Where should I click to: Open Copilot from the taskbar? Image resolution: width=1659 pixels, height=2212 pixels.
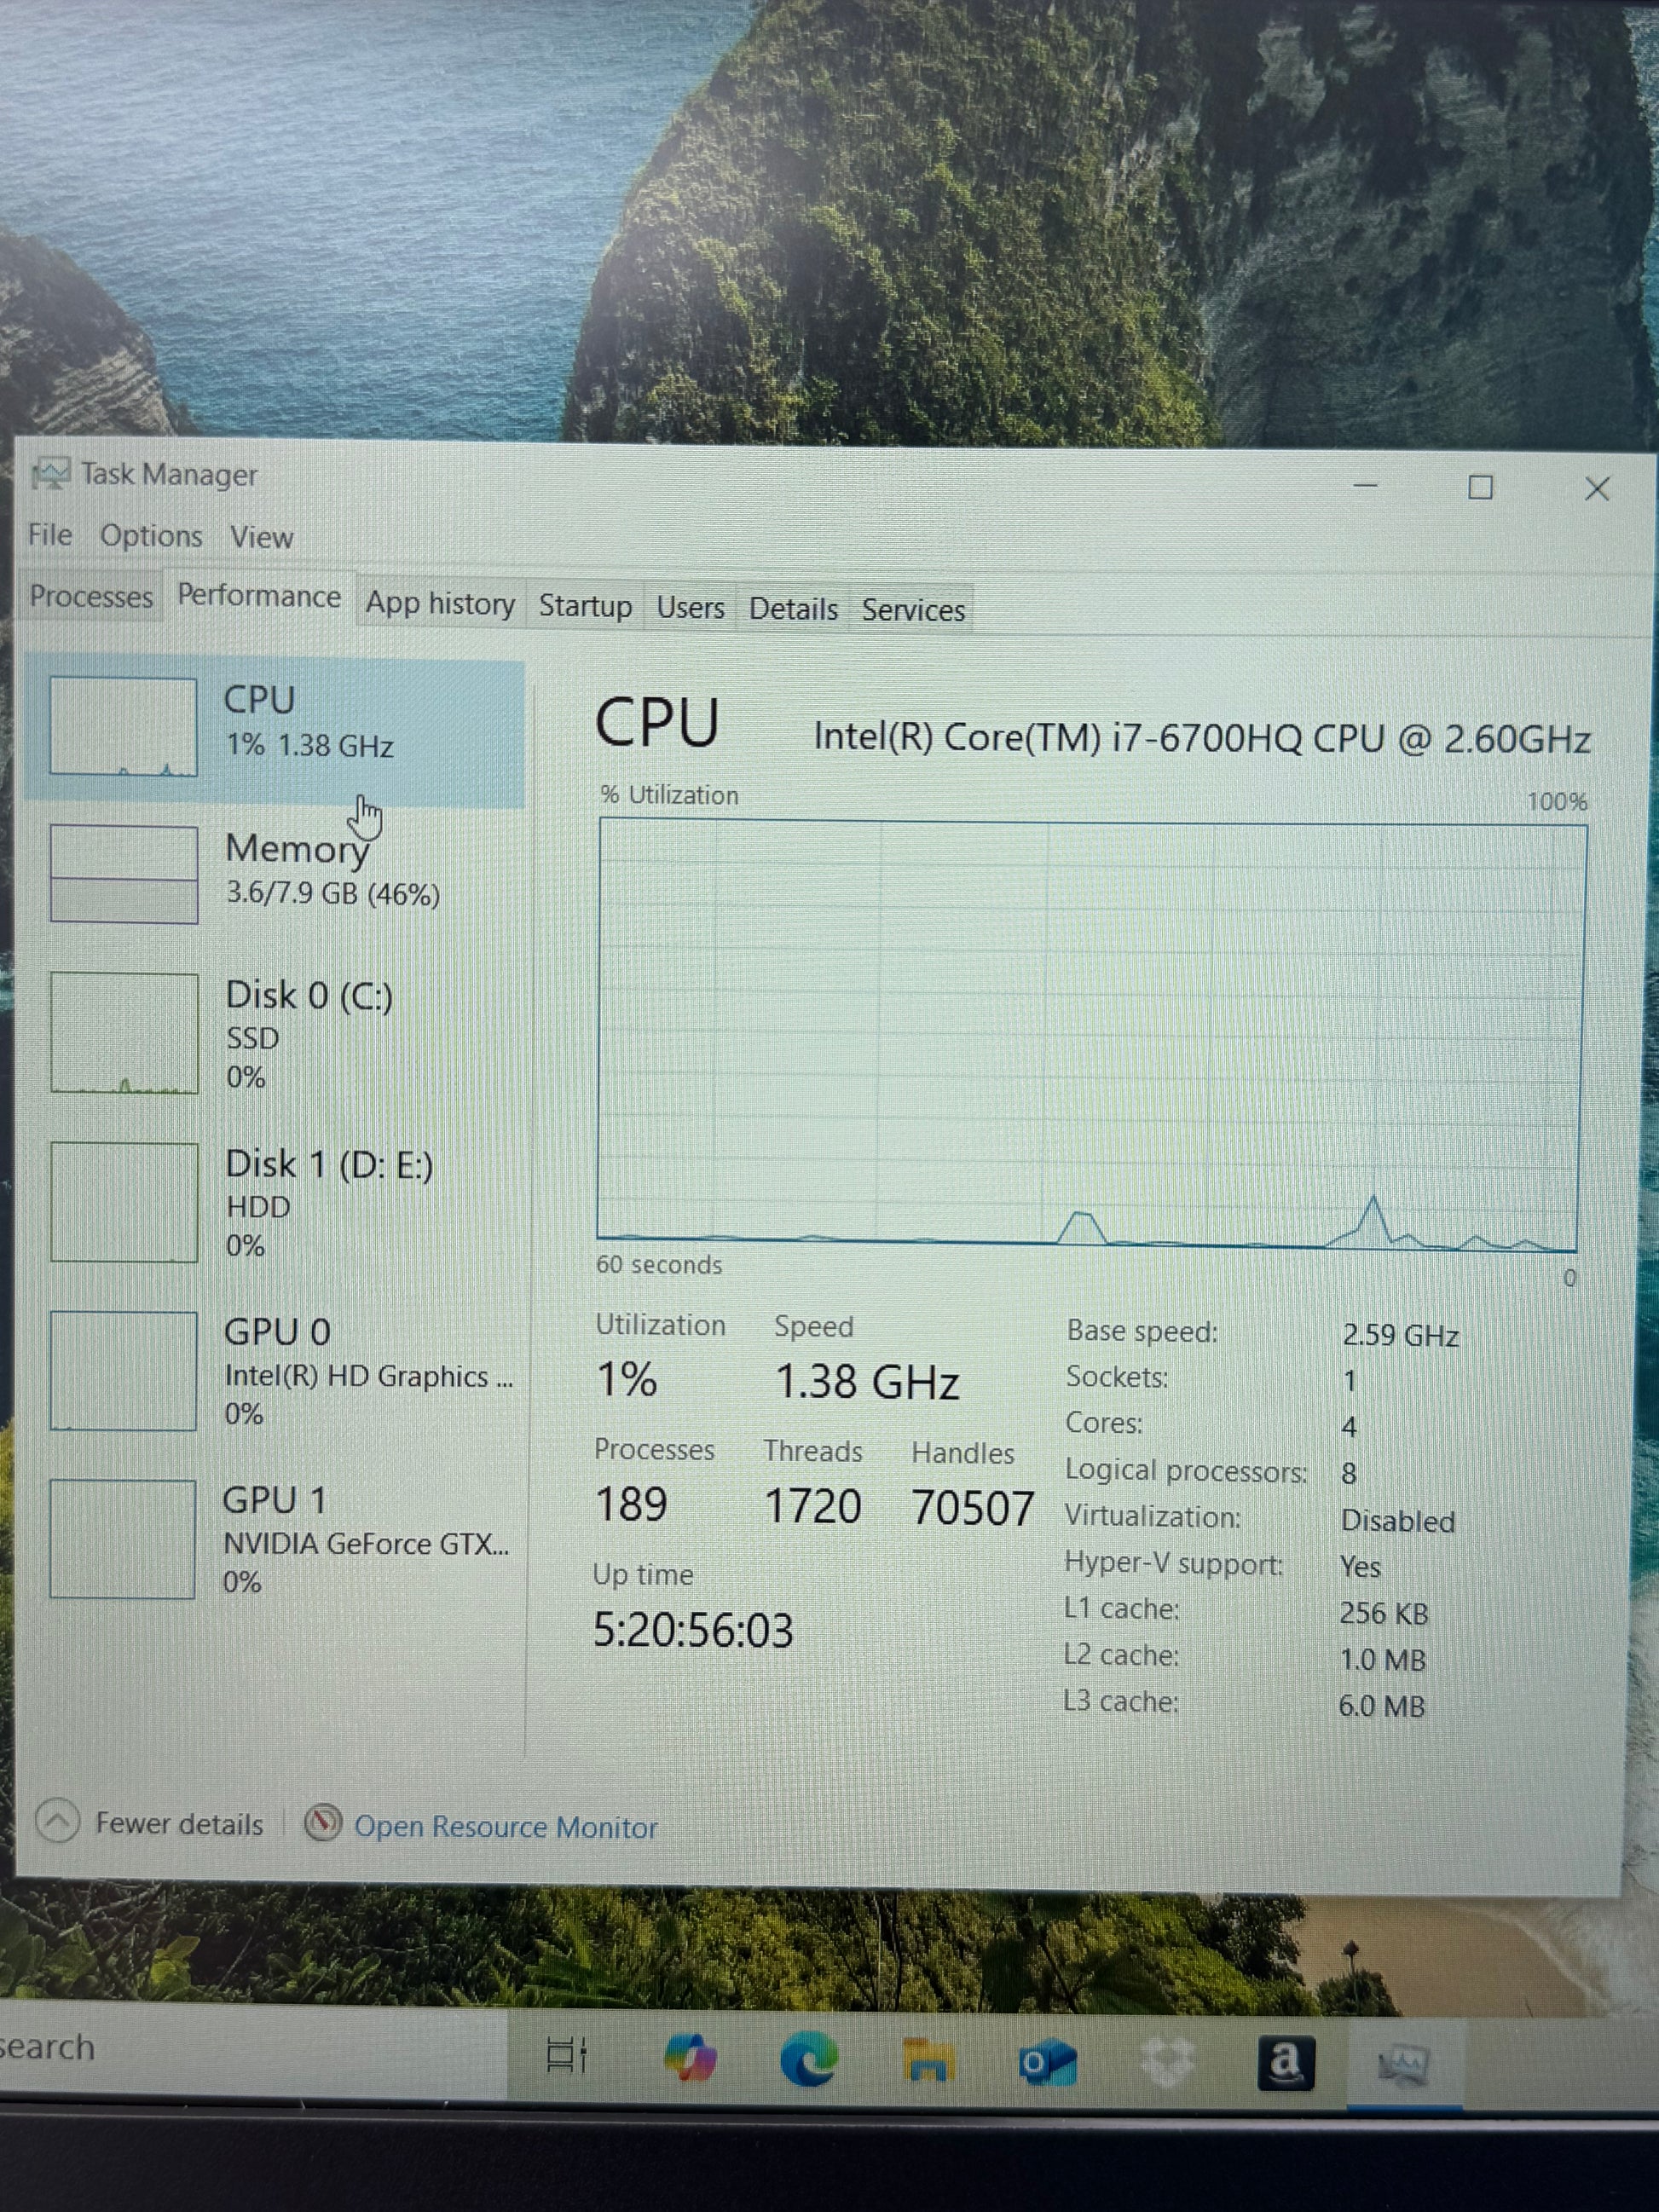coord(690,2059)
